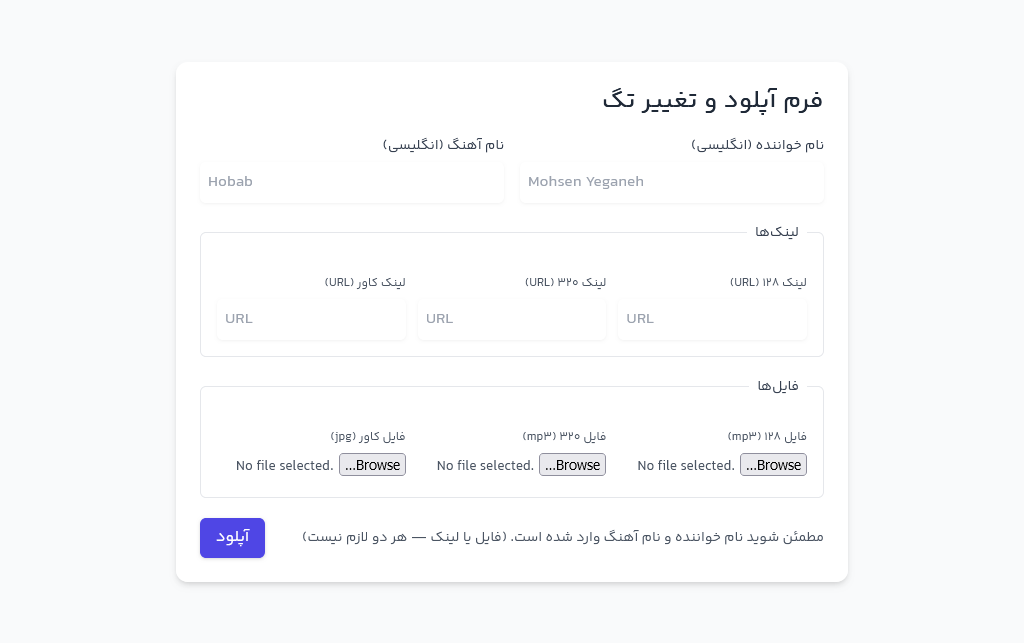
Task: Open Browse for the 320 mp3 file
Action: tap(572, 465)
